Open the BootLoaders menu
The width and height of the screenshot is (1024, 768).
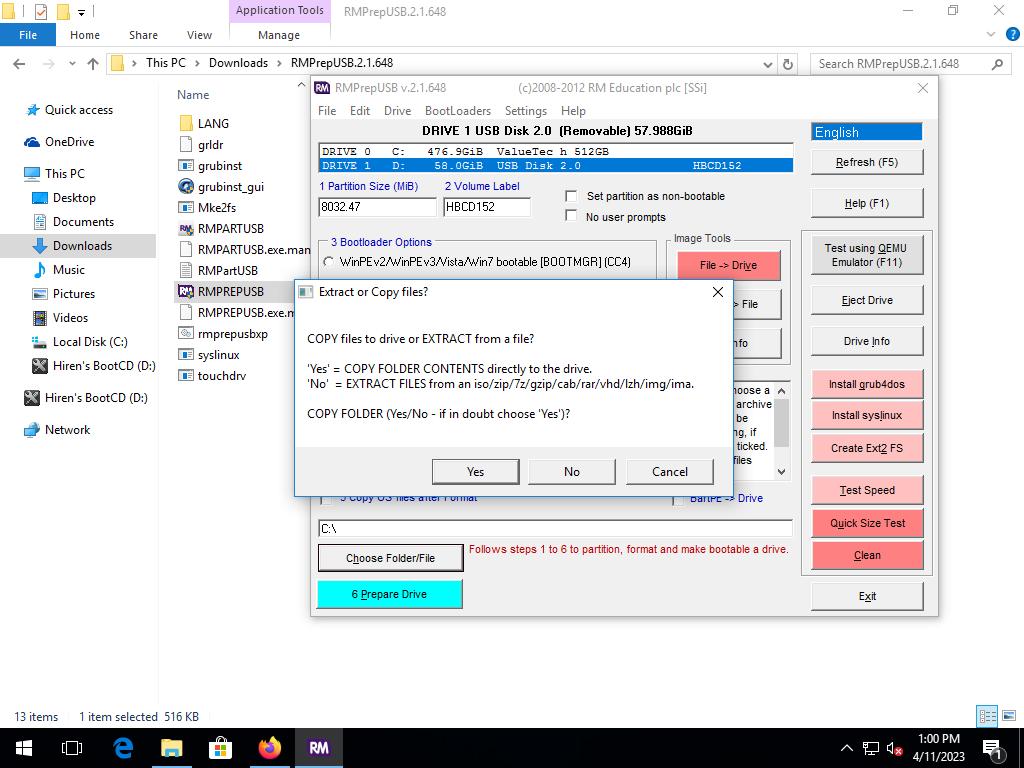coord(457,111)
